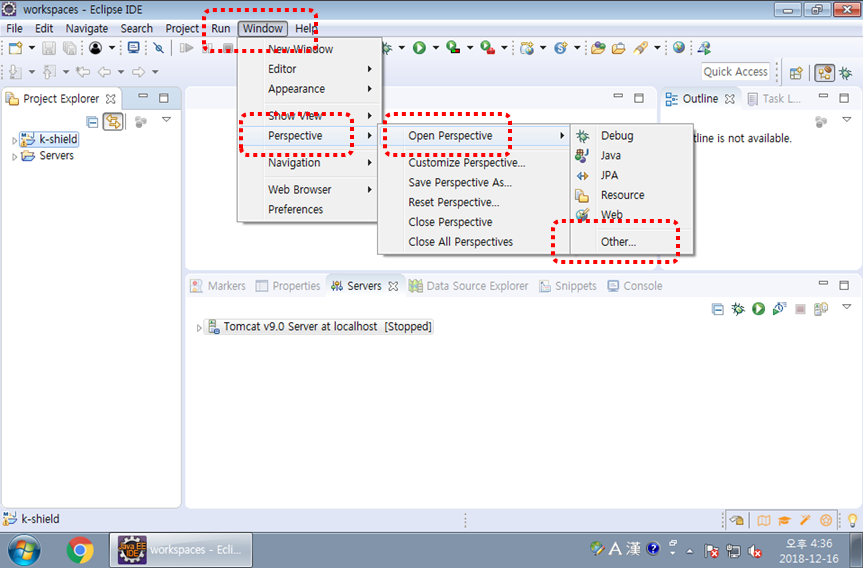Click Publish to the server icon
863x568 pixels.
click(x=821, y=309)
